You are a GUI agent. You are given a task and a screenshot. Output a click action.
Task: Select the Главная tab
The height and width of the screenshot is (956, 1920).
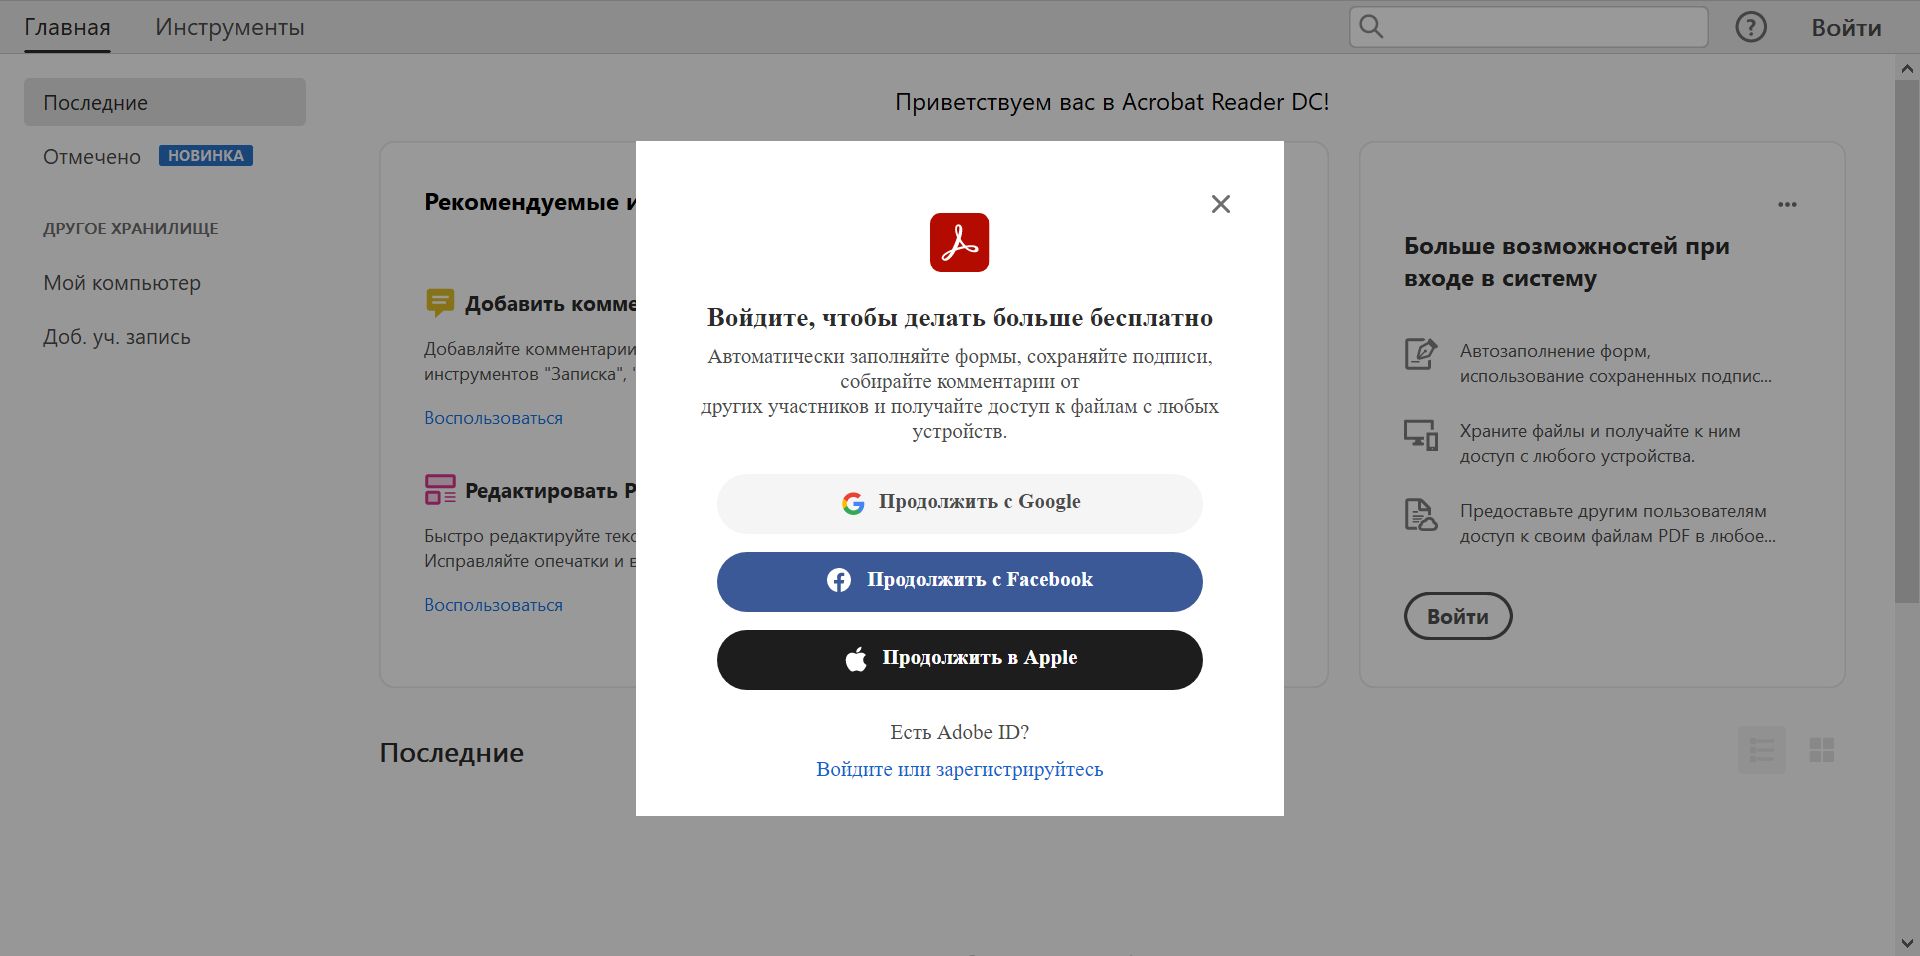tap(66, 27)
